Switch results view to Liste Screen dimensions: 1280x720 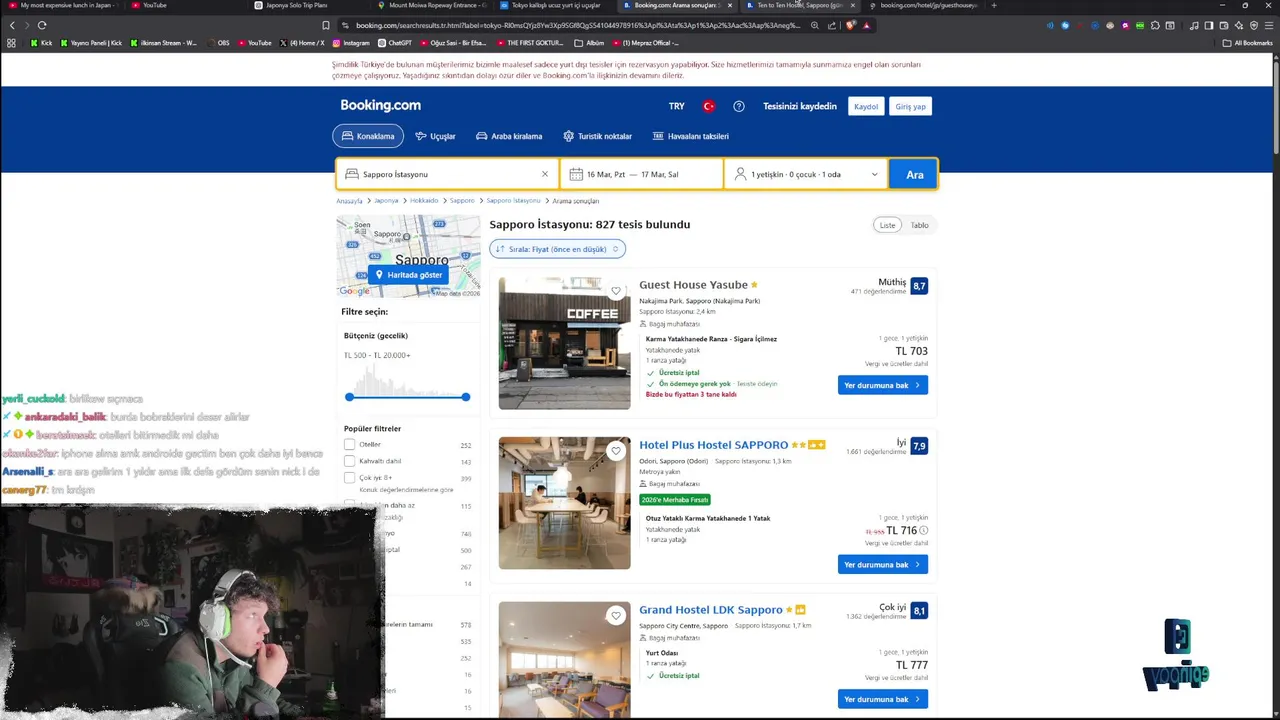coord(887,225)
